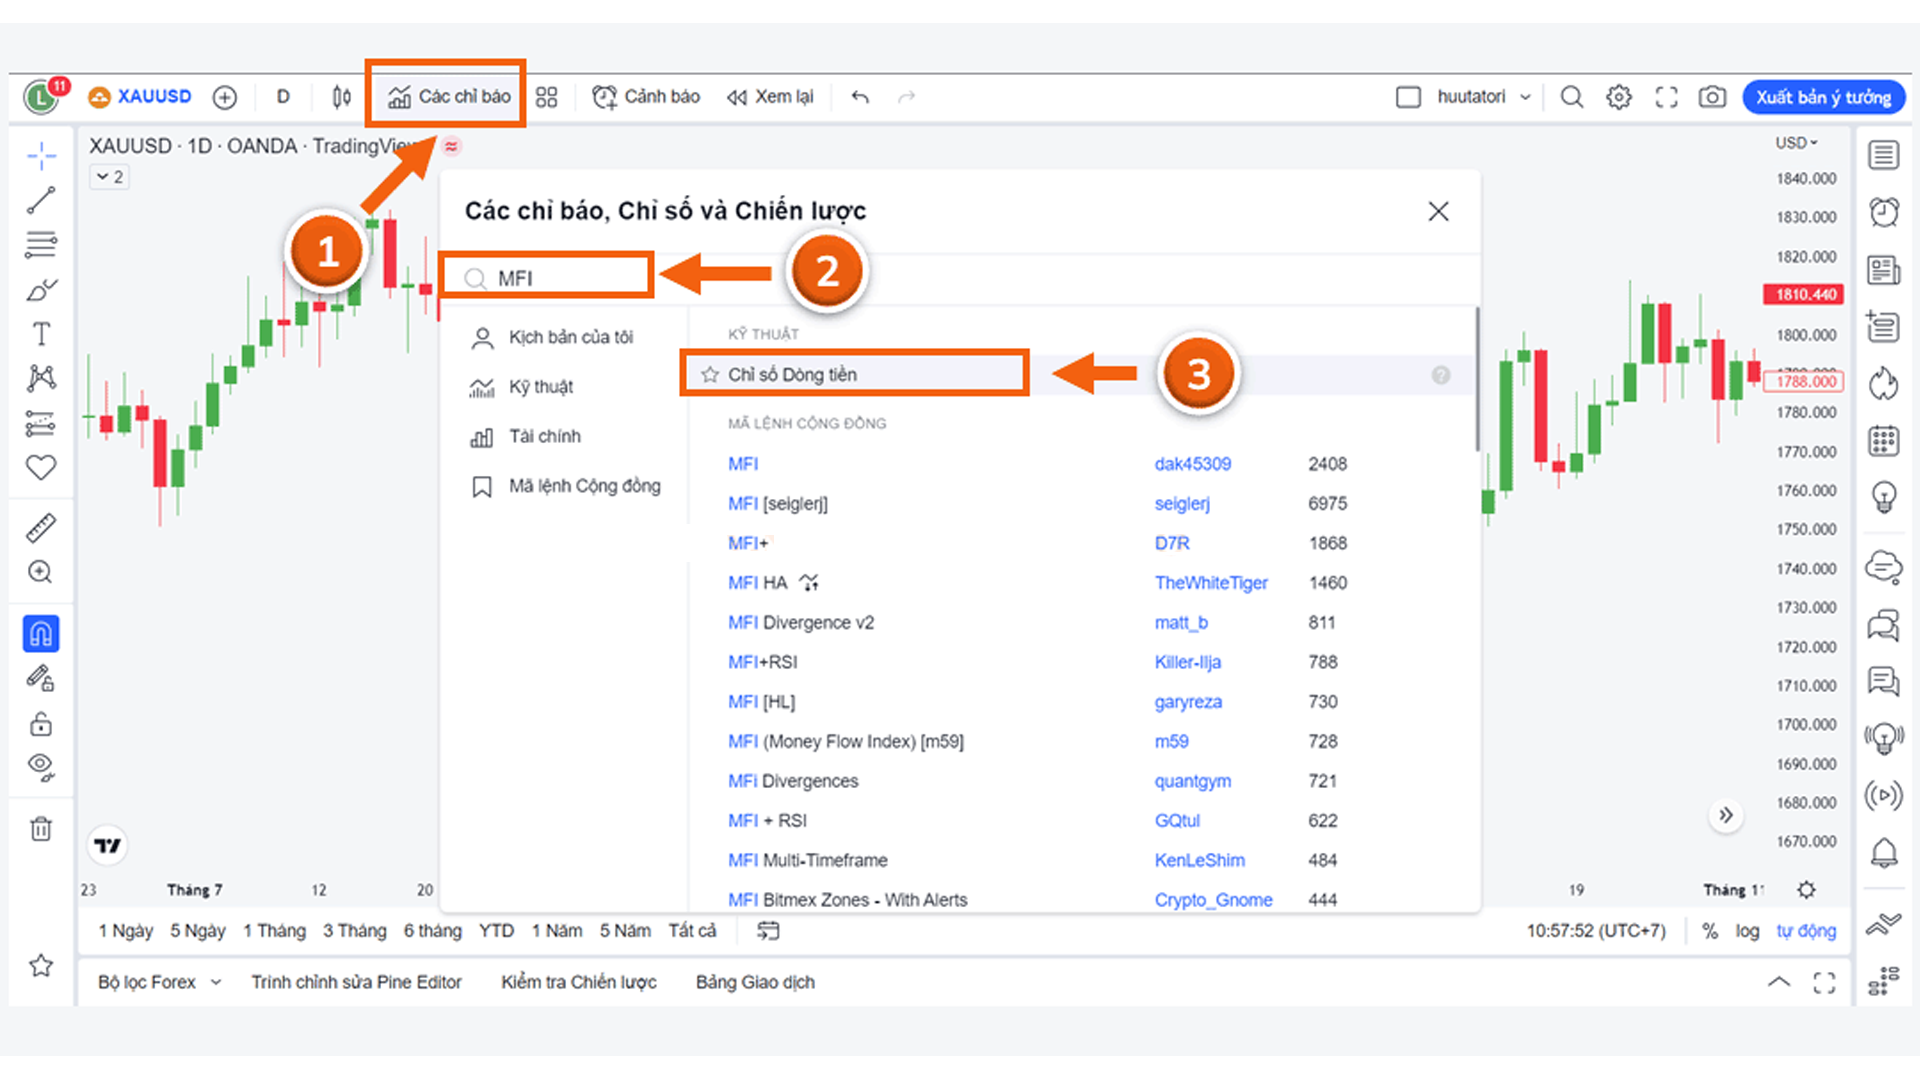Favorite the Chỉ số Dòng tiền star

click(x=710, y=375)
